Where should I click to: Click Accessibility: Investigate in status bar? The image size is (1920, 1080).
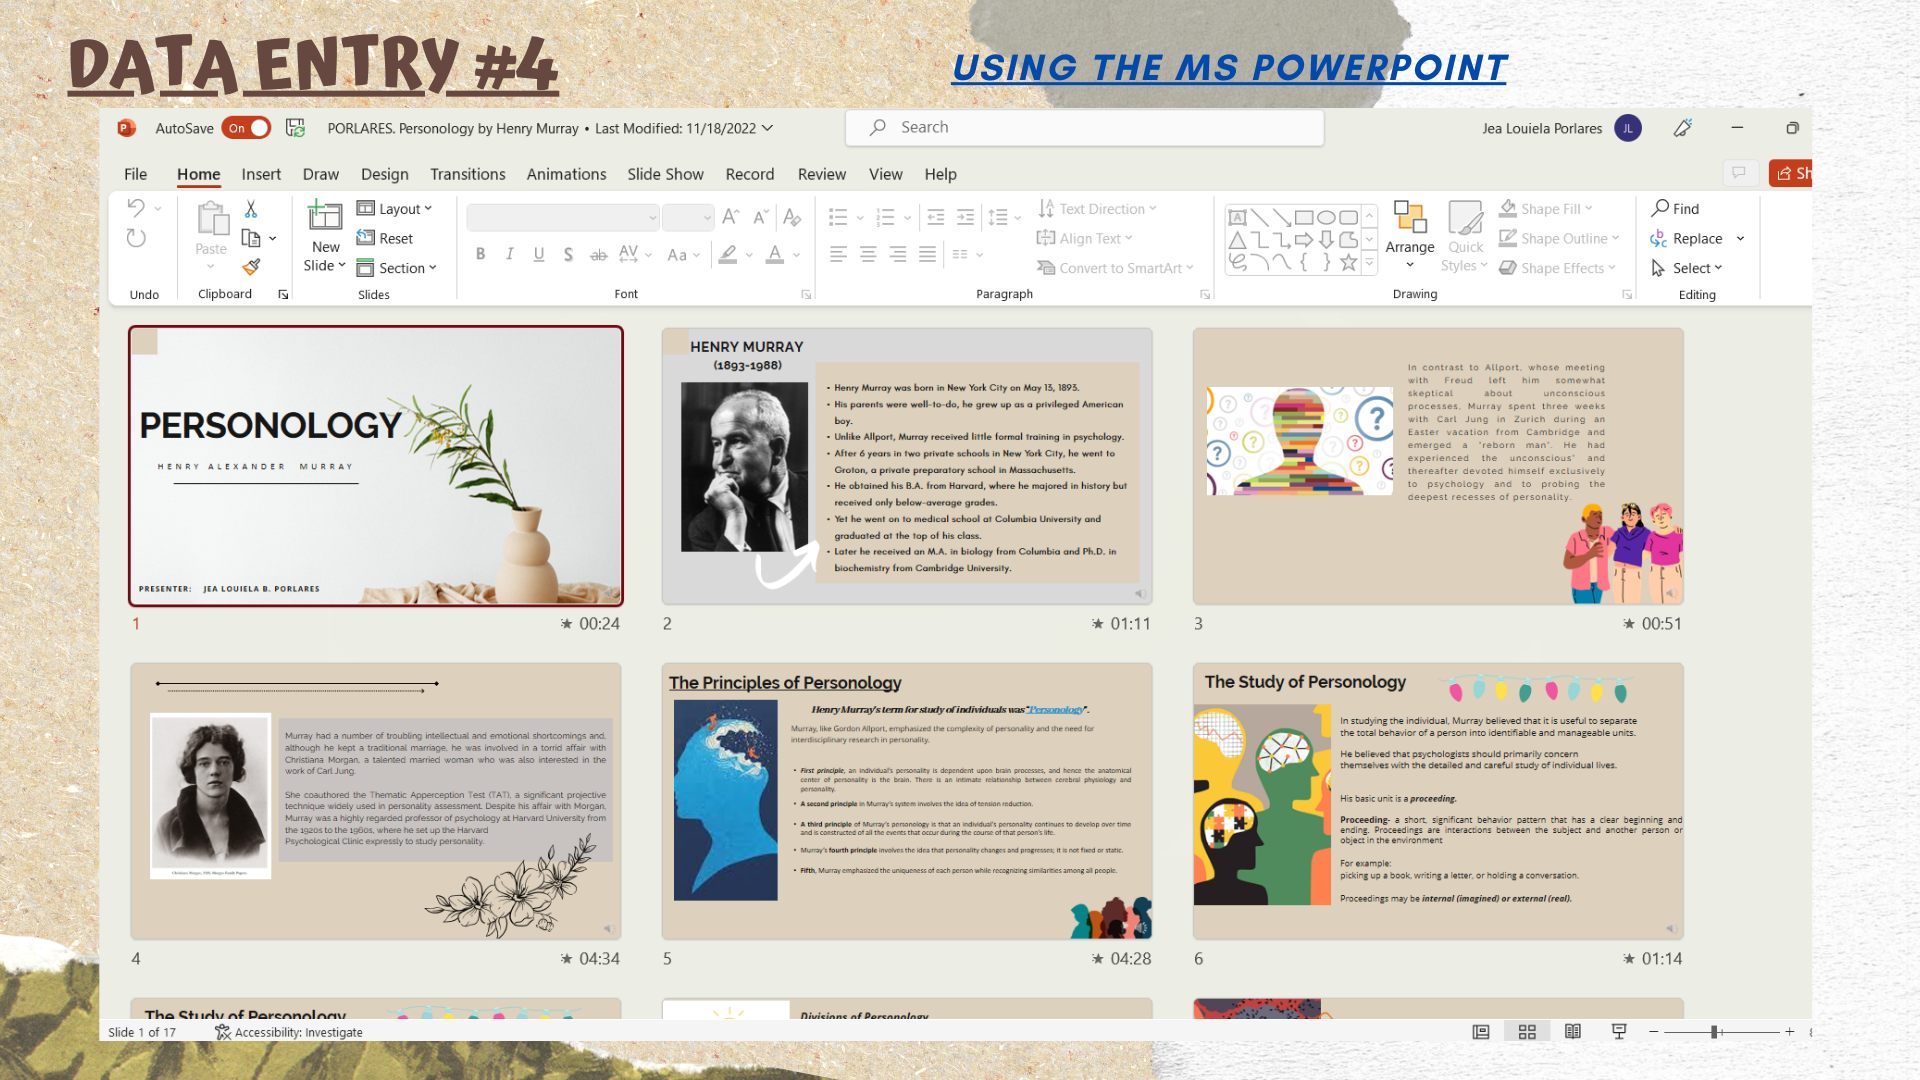[289, 1032]
